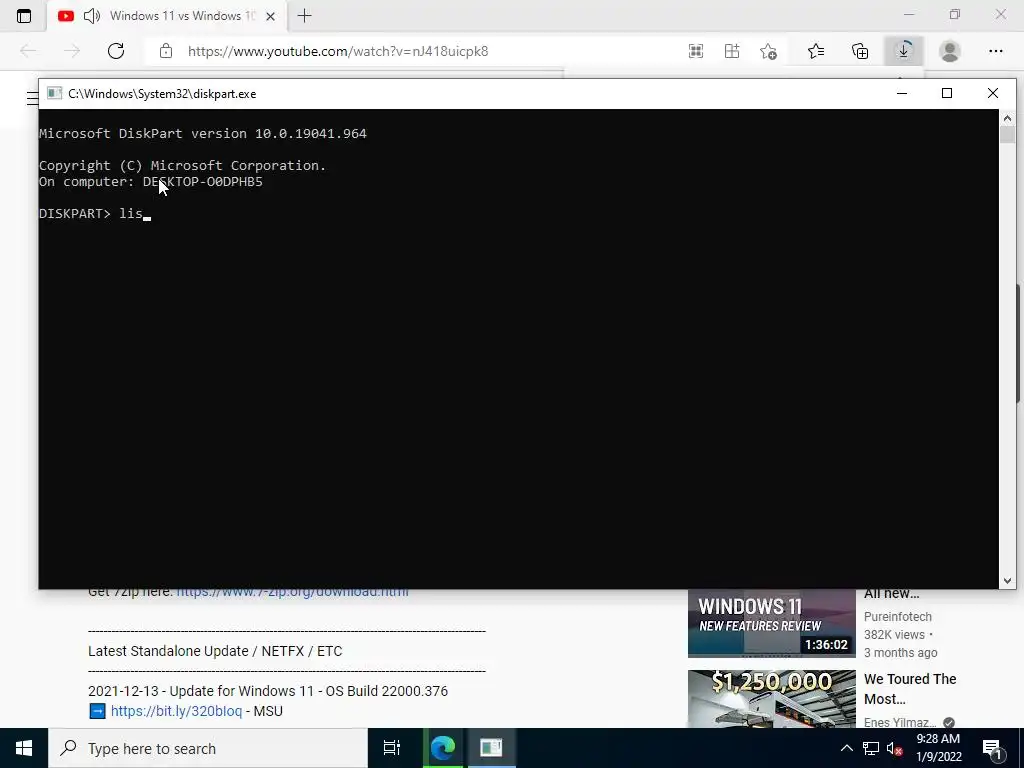Open the Windows Start menu
This screenshot has height=768, width=1024.
tap(24, 748)
